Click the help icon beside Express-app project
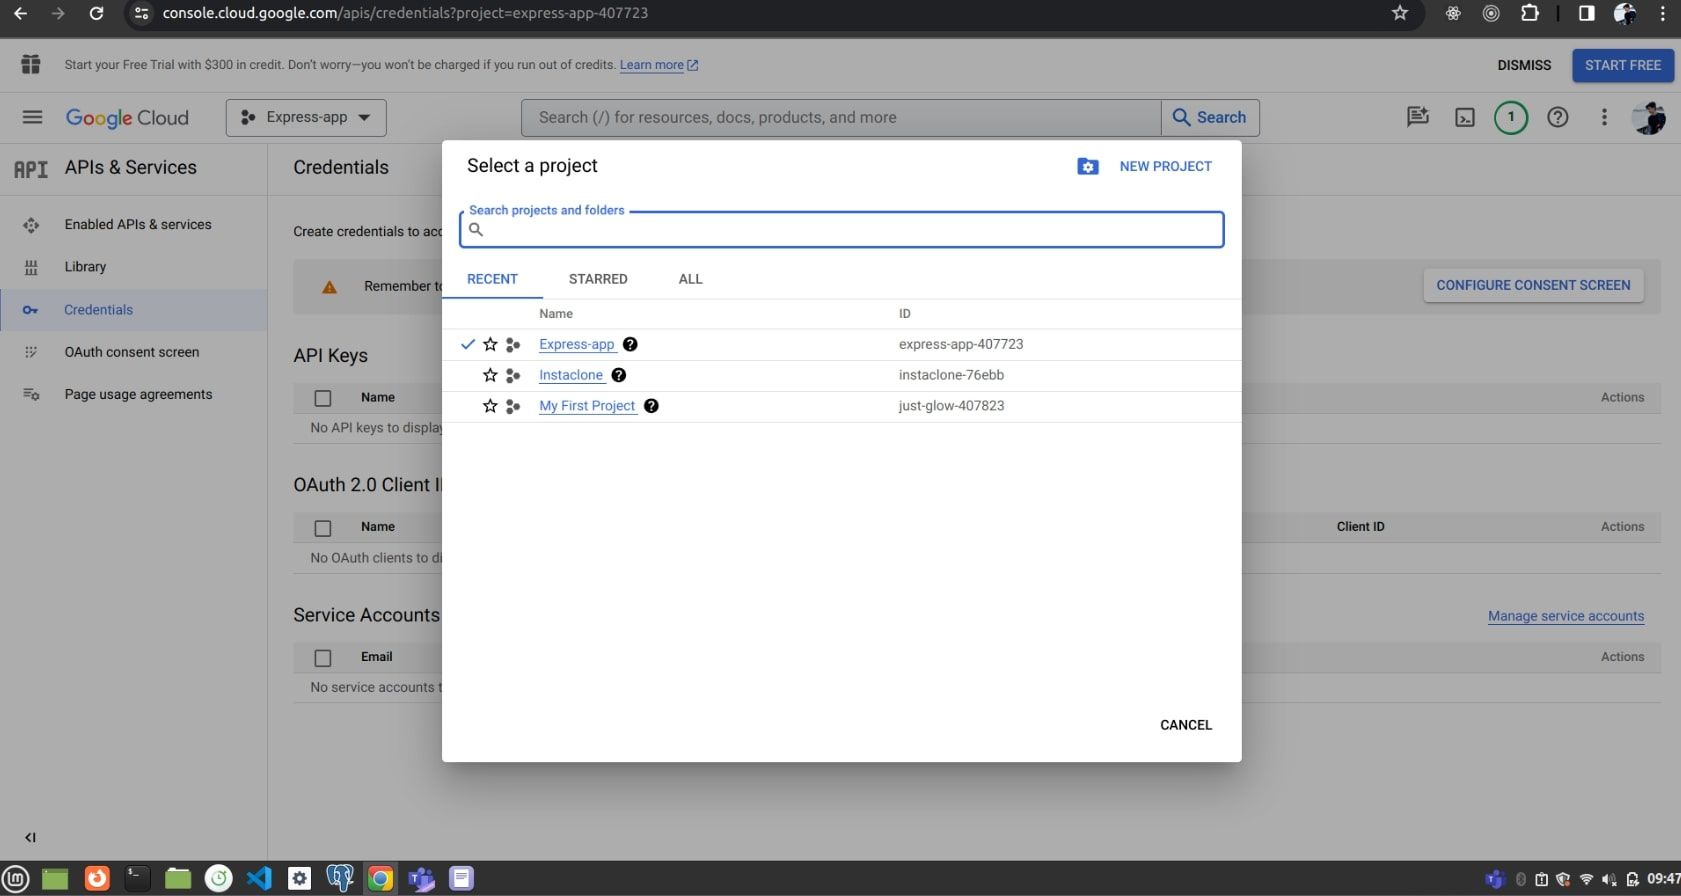The height and width of the screenshot is (896, 1681). coord(630,344)
